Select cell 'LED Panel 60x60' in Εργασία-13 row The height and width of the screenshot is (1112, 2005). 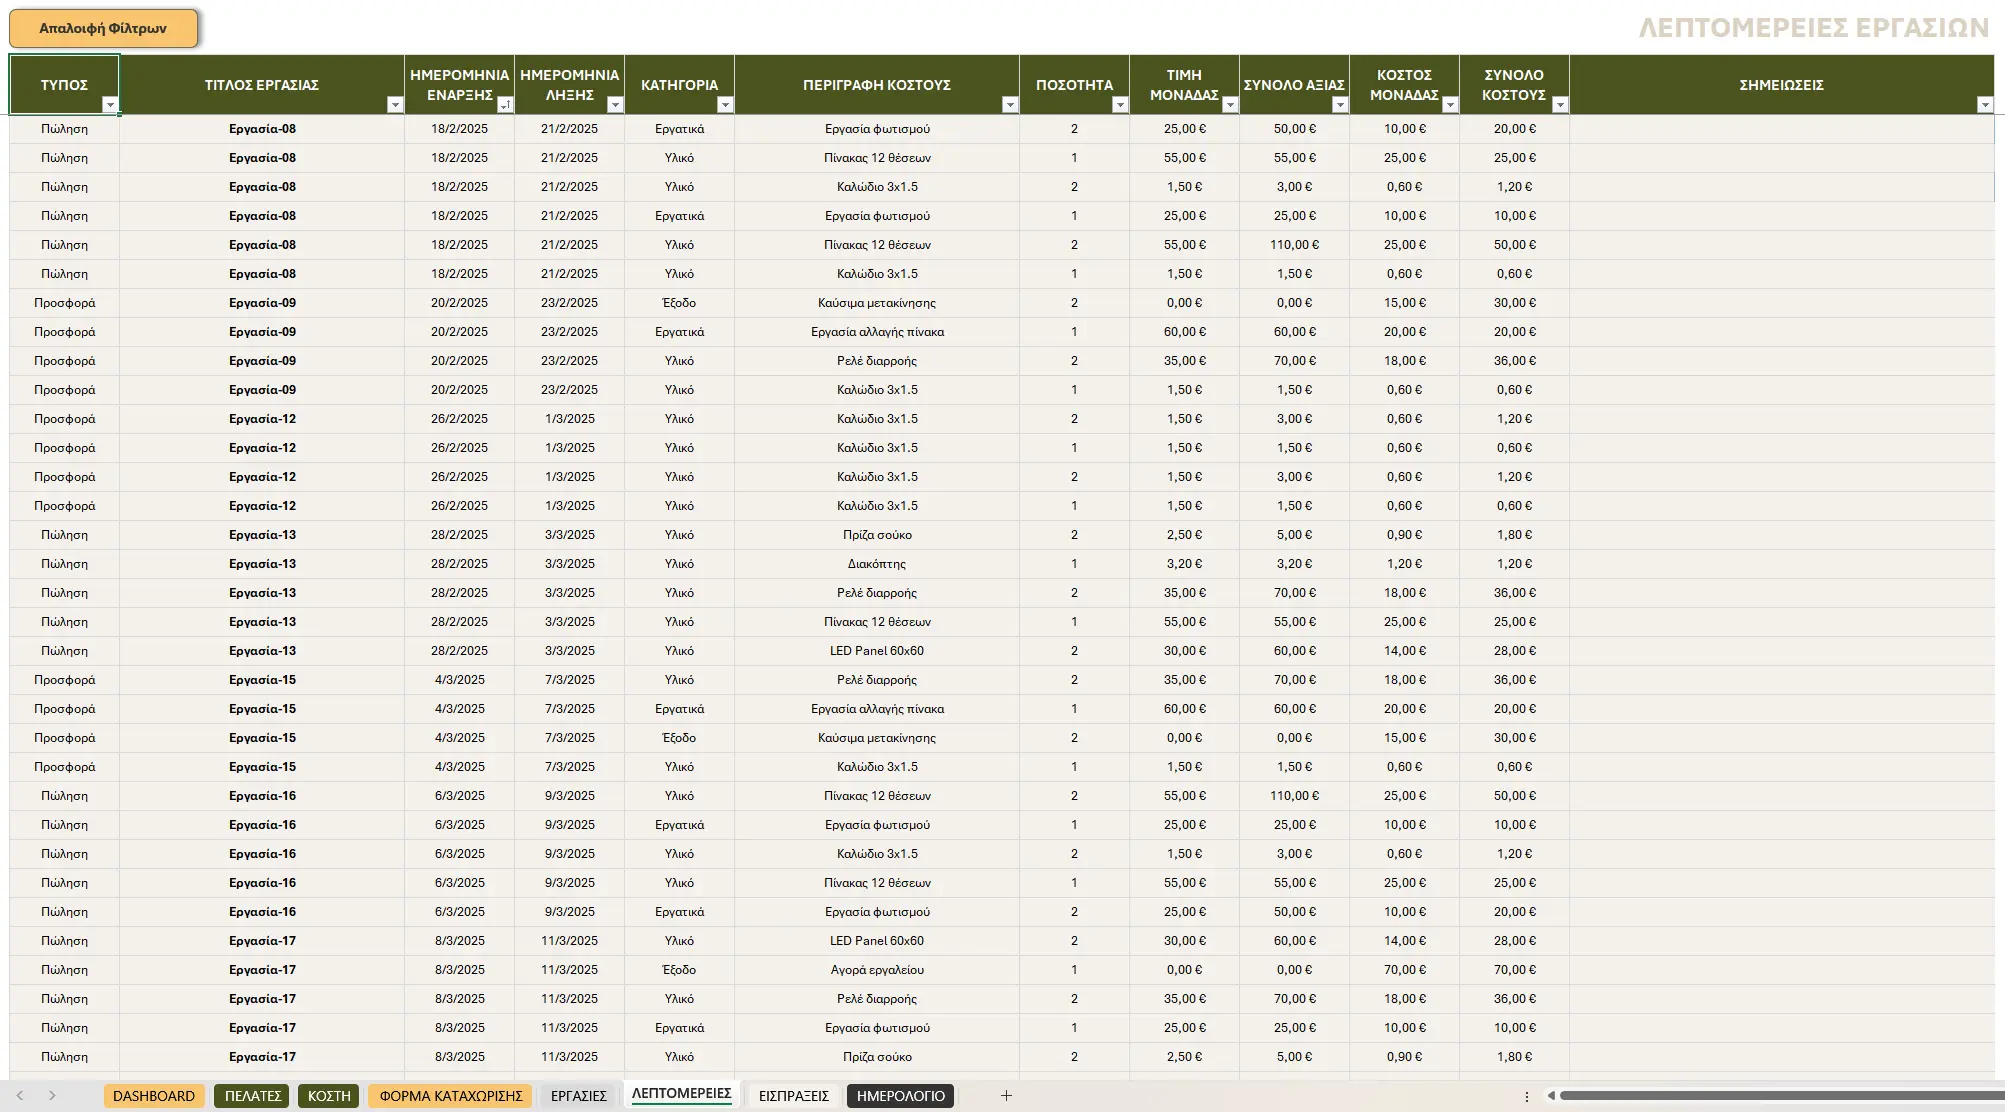click(x=877, y=651)
